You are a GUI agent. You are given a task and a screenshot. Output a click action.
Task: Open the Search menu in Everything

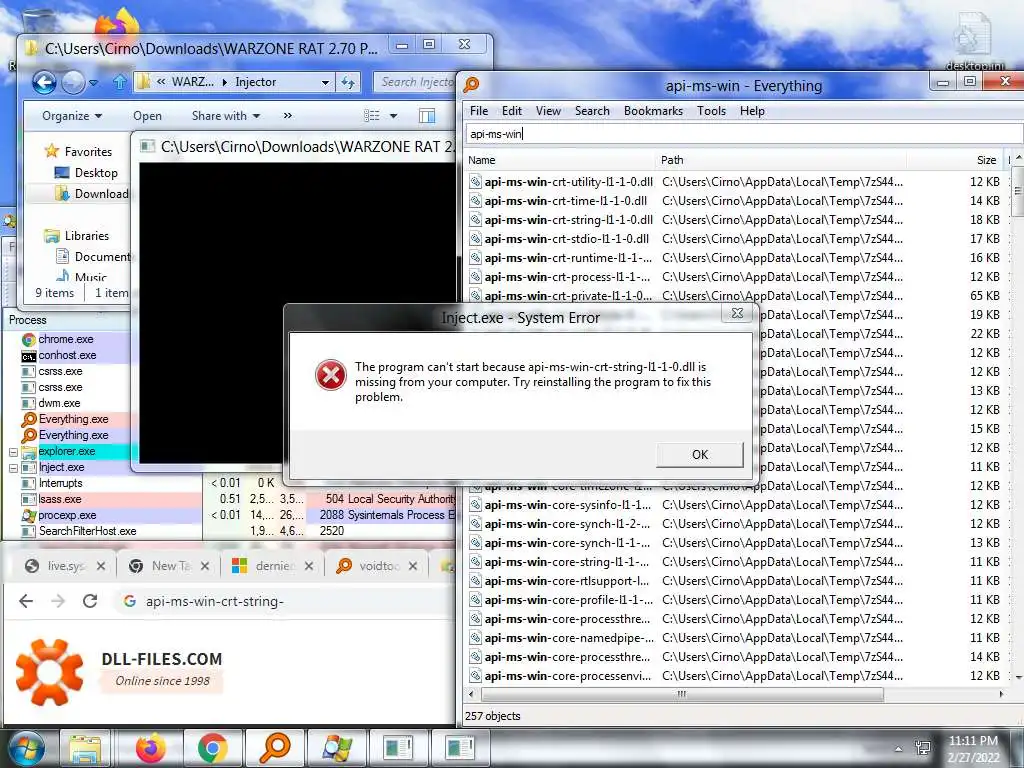(592, 111)
